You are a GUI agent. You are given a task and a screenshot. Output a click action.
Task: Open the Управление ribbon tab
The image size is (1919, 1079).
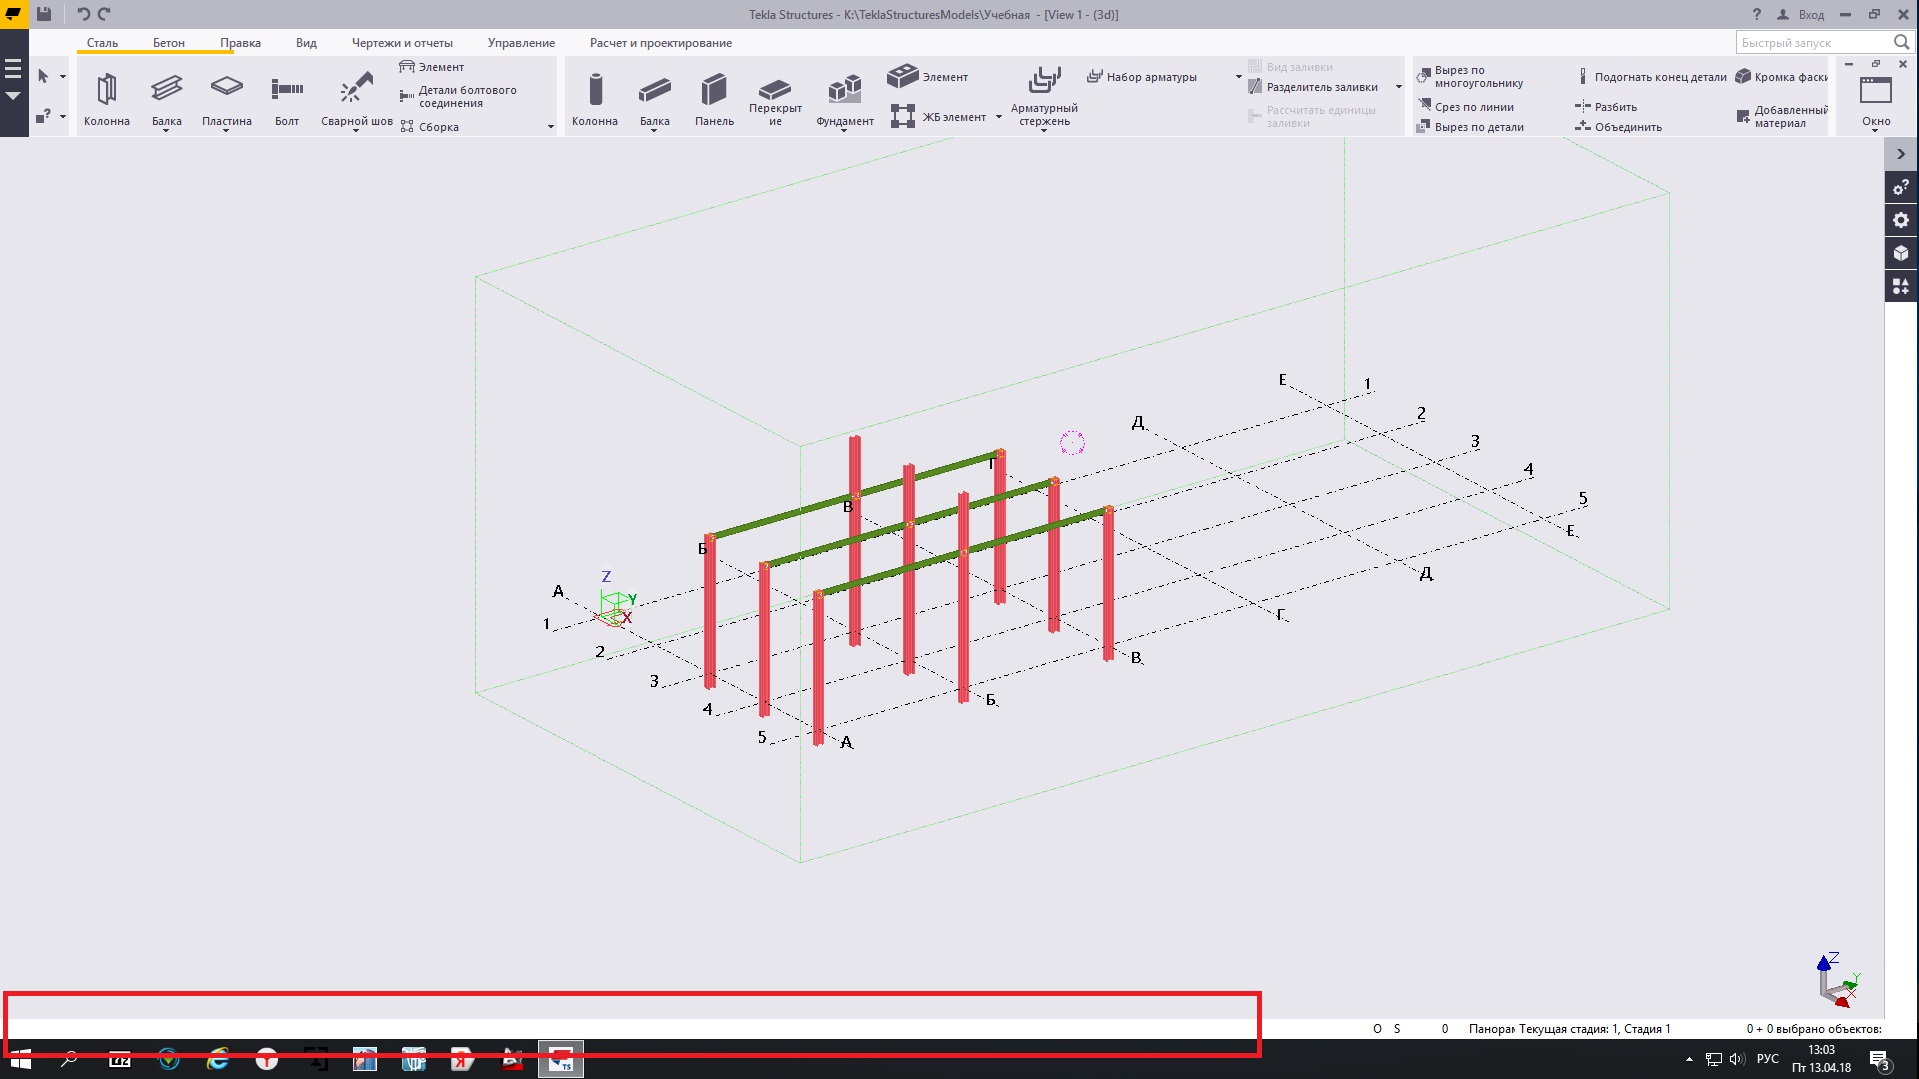coord(521,43)
